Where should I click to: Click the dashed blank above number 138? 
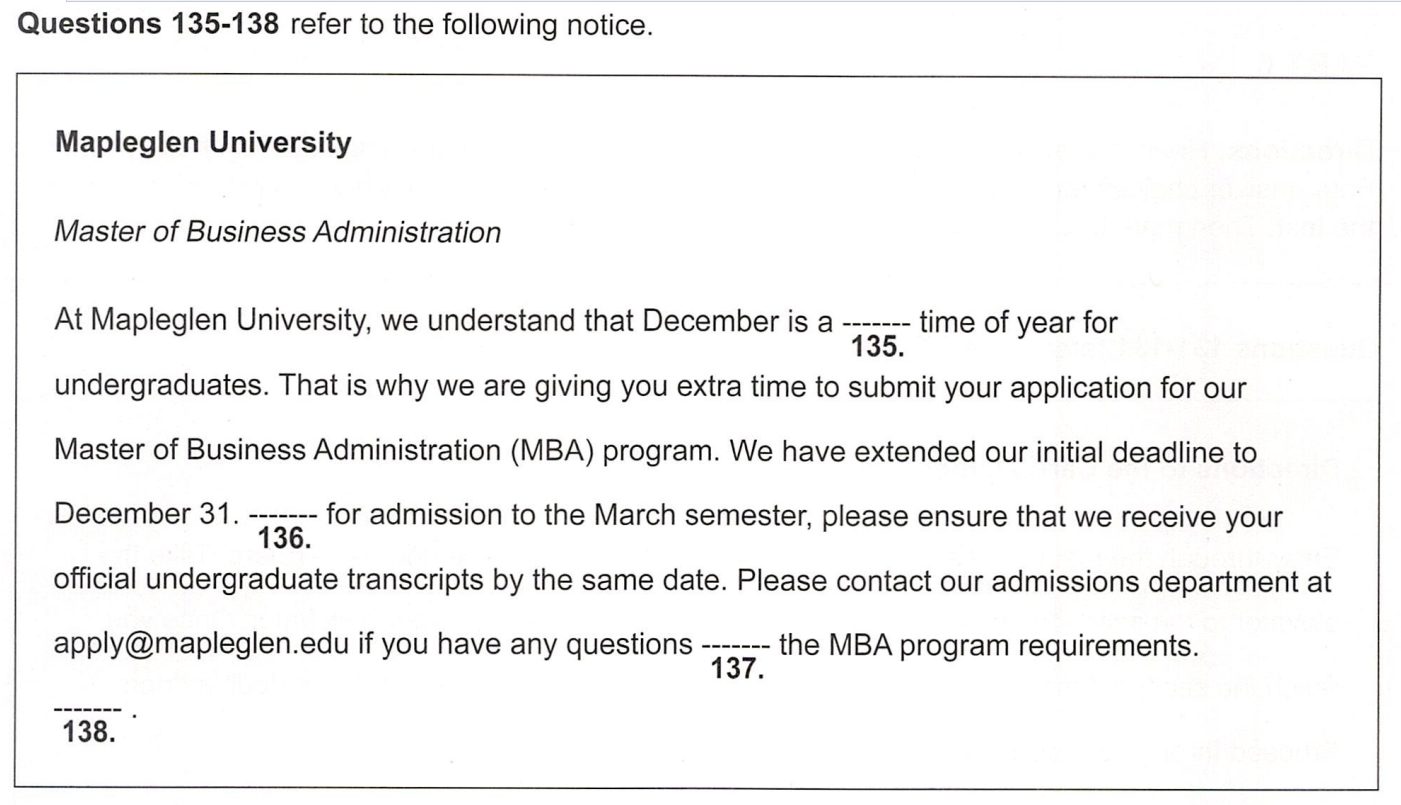(88, 711)
